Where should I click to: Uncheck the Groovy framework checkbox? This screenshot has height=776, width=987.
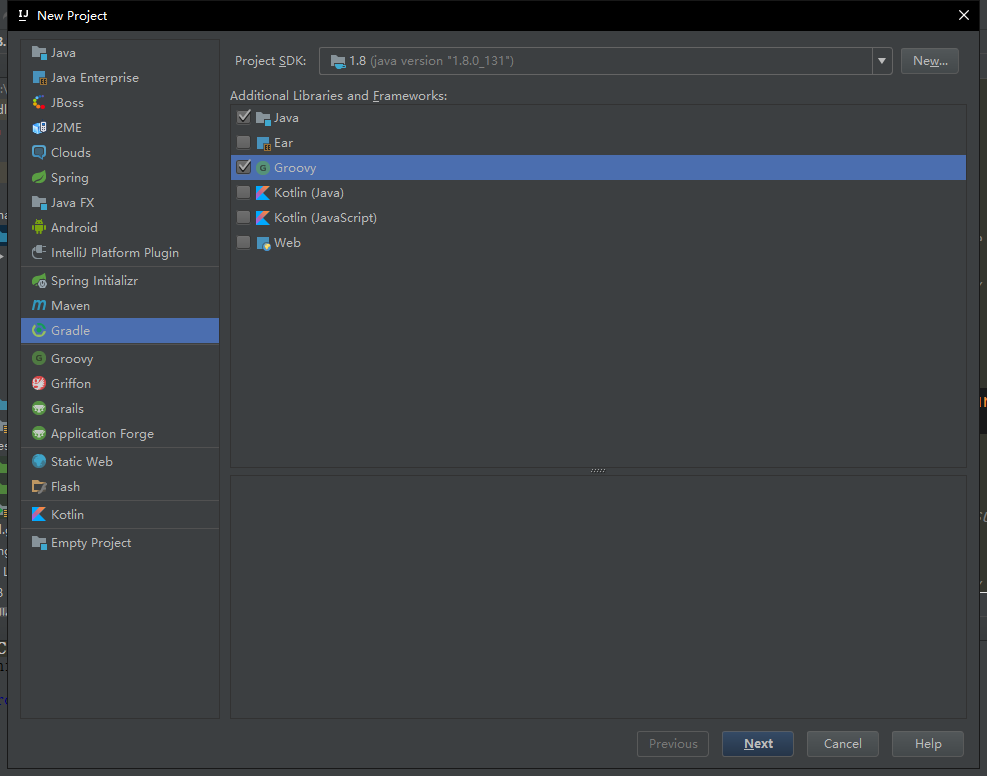(x=244, y=167)
